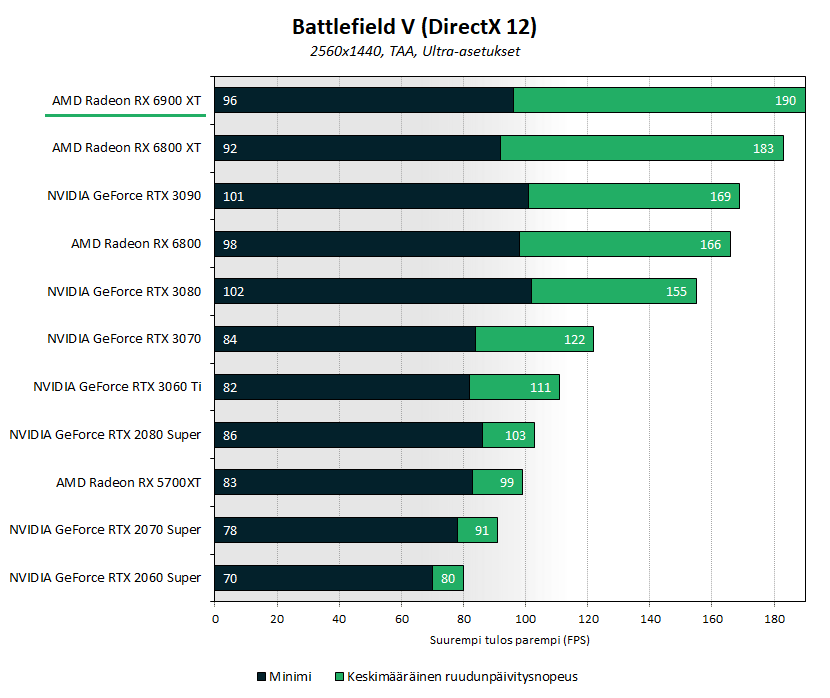Click the "NVIDIA GeForce RTX 2060 Super" label
The height and width of the screenshot is (698, 830).
click(105, 578)
